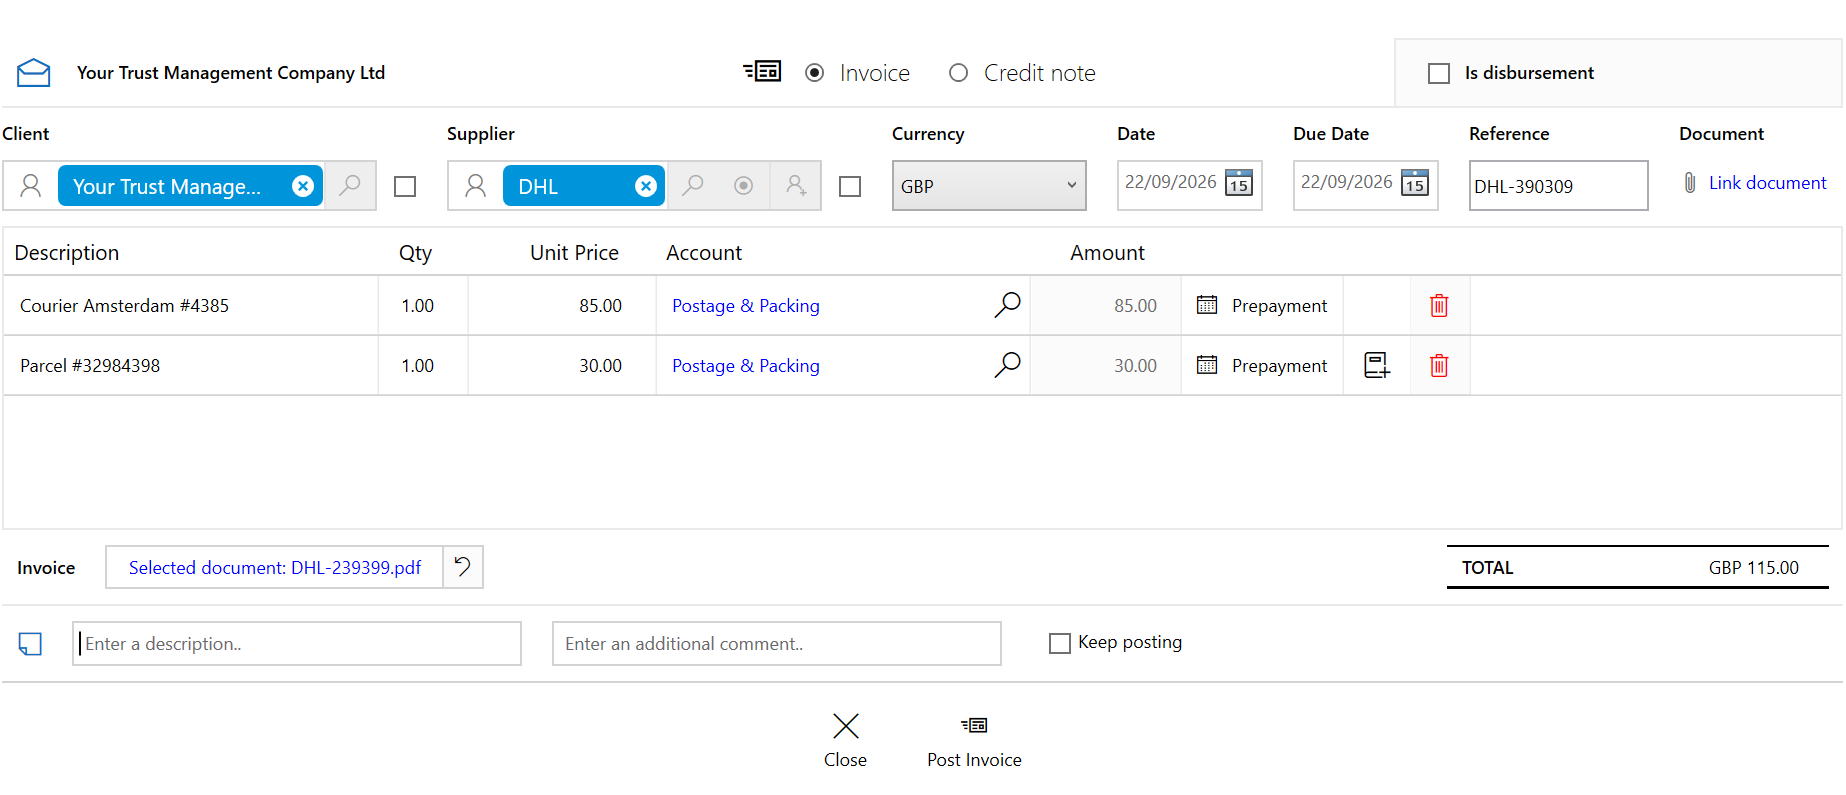The height and width of the screenshot is (795, 1846).
Task: Tick the Is disbursement checkbox
Action: [1439, 73]
